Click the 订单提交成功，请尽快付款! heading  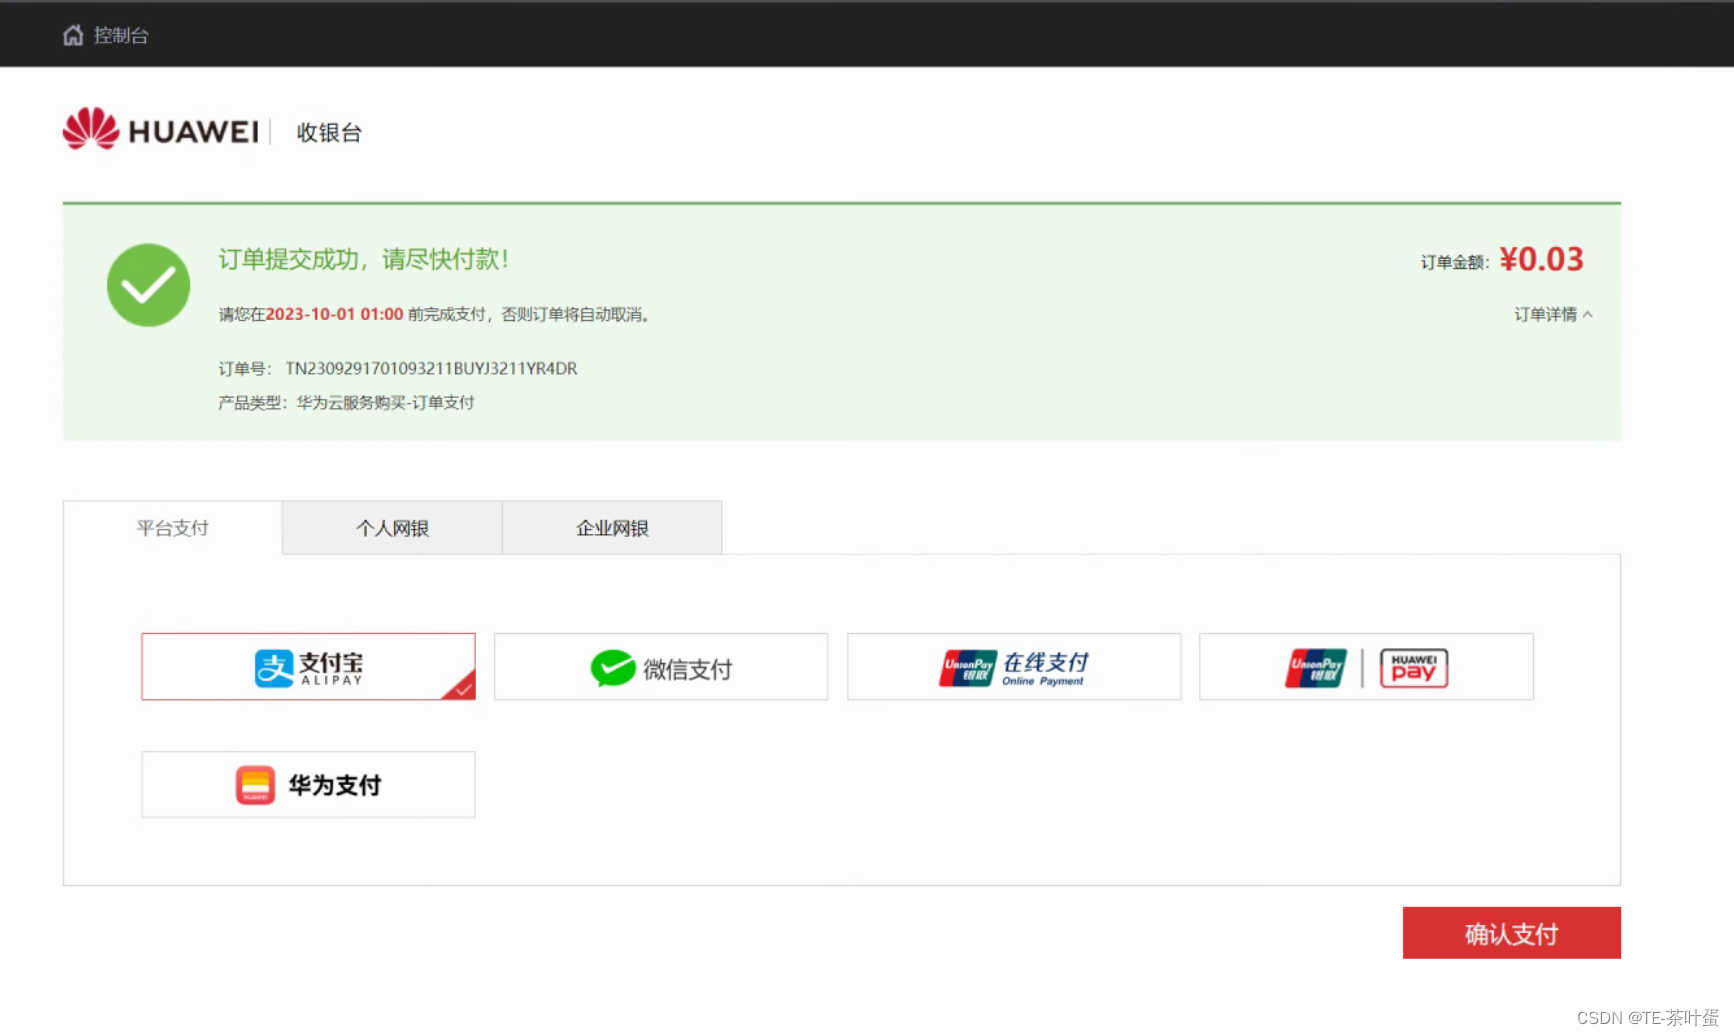pos(364,260)
